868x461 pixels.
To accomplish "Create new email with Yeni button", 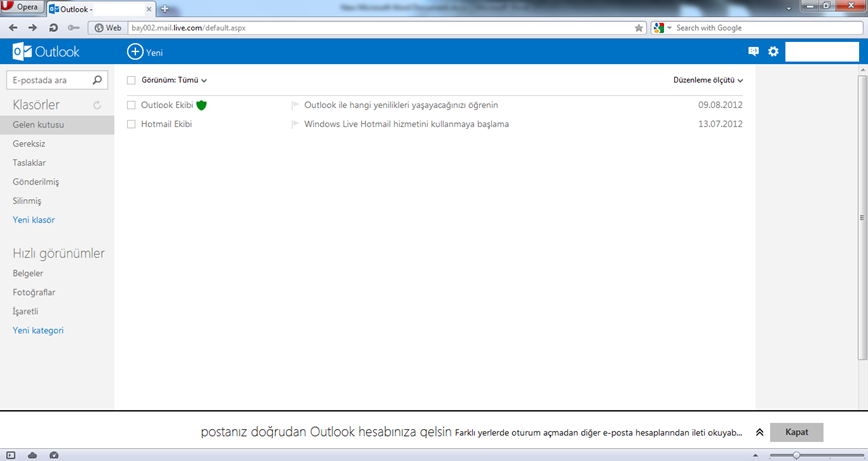I will pos(145,52).
